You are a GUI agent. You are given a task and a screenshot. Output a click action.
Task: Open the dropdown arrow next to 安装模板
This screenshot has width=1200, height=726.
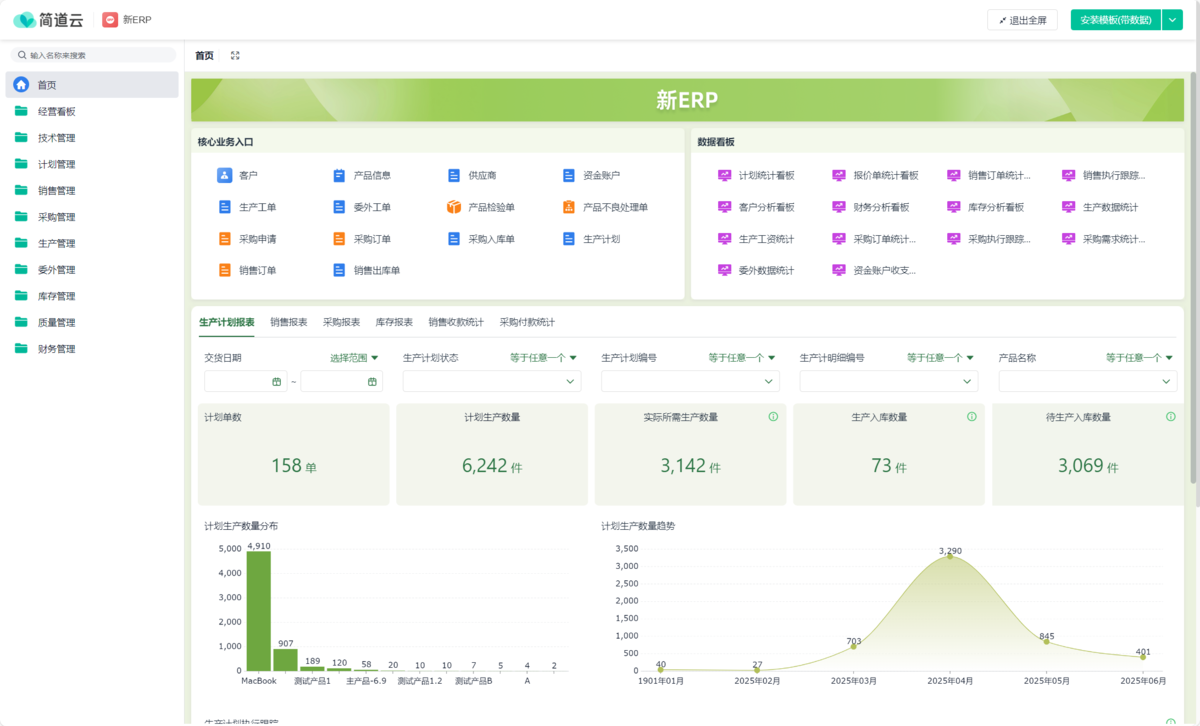(1172, 20)
